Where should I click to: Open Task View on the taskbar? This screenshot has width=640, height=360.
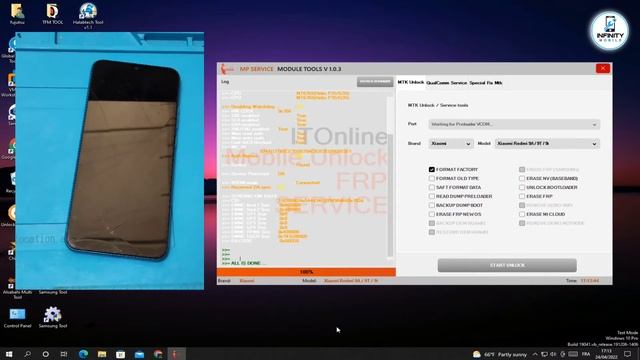pyautogui.click(x=64, y=354)
